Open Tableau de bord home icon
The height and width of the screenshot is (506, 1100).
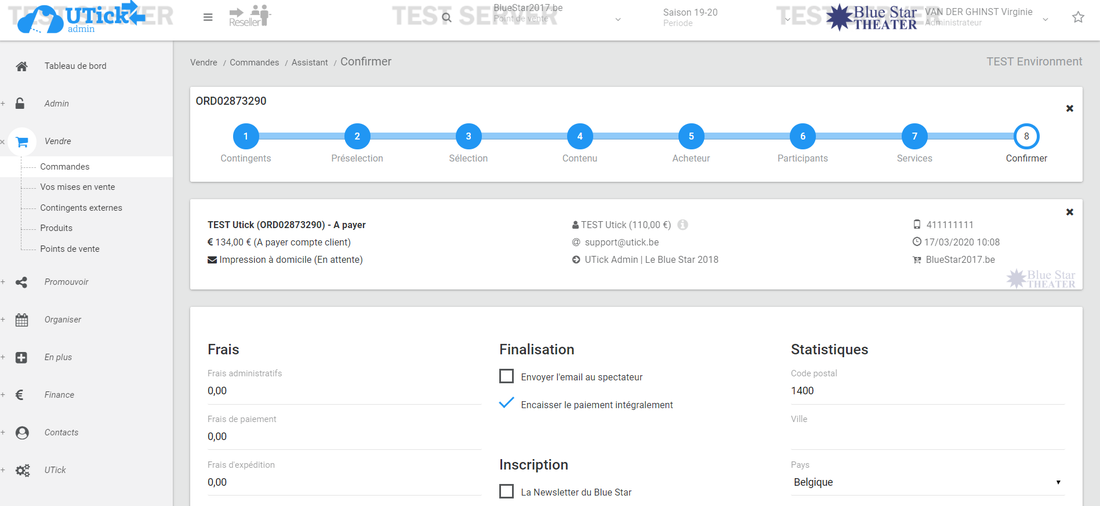point(21,66)
